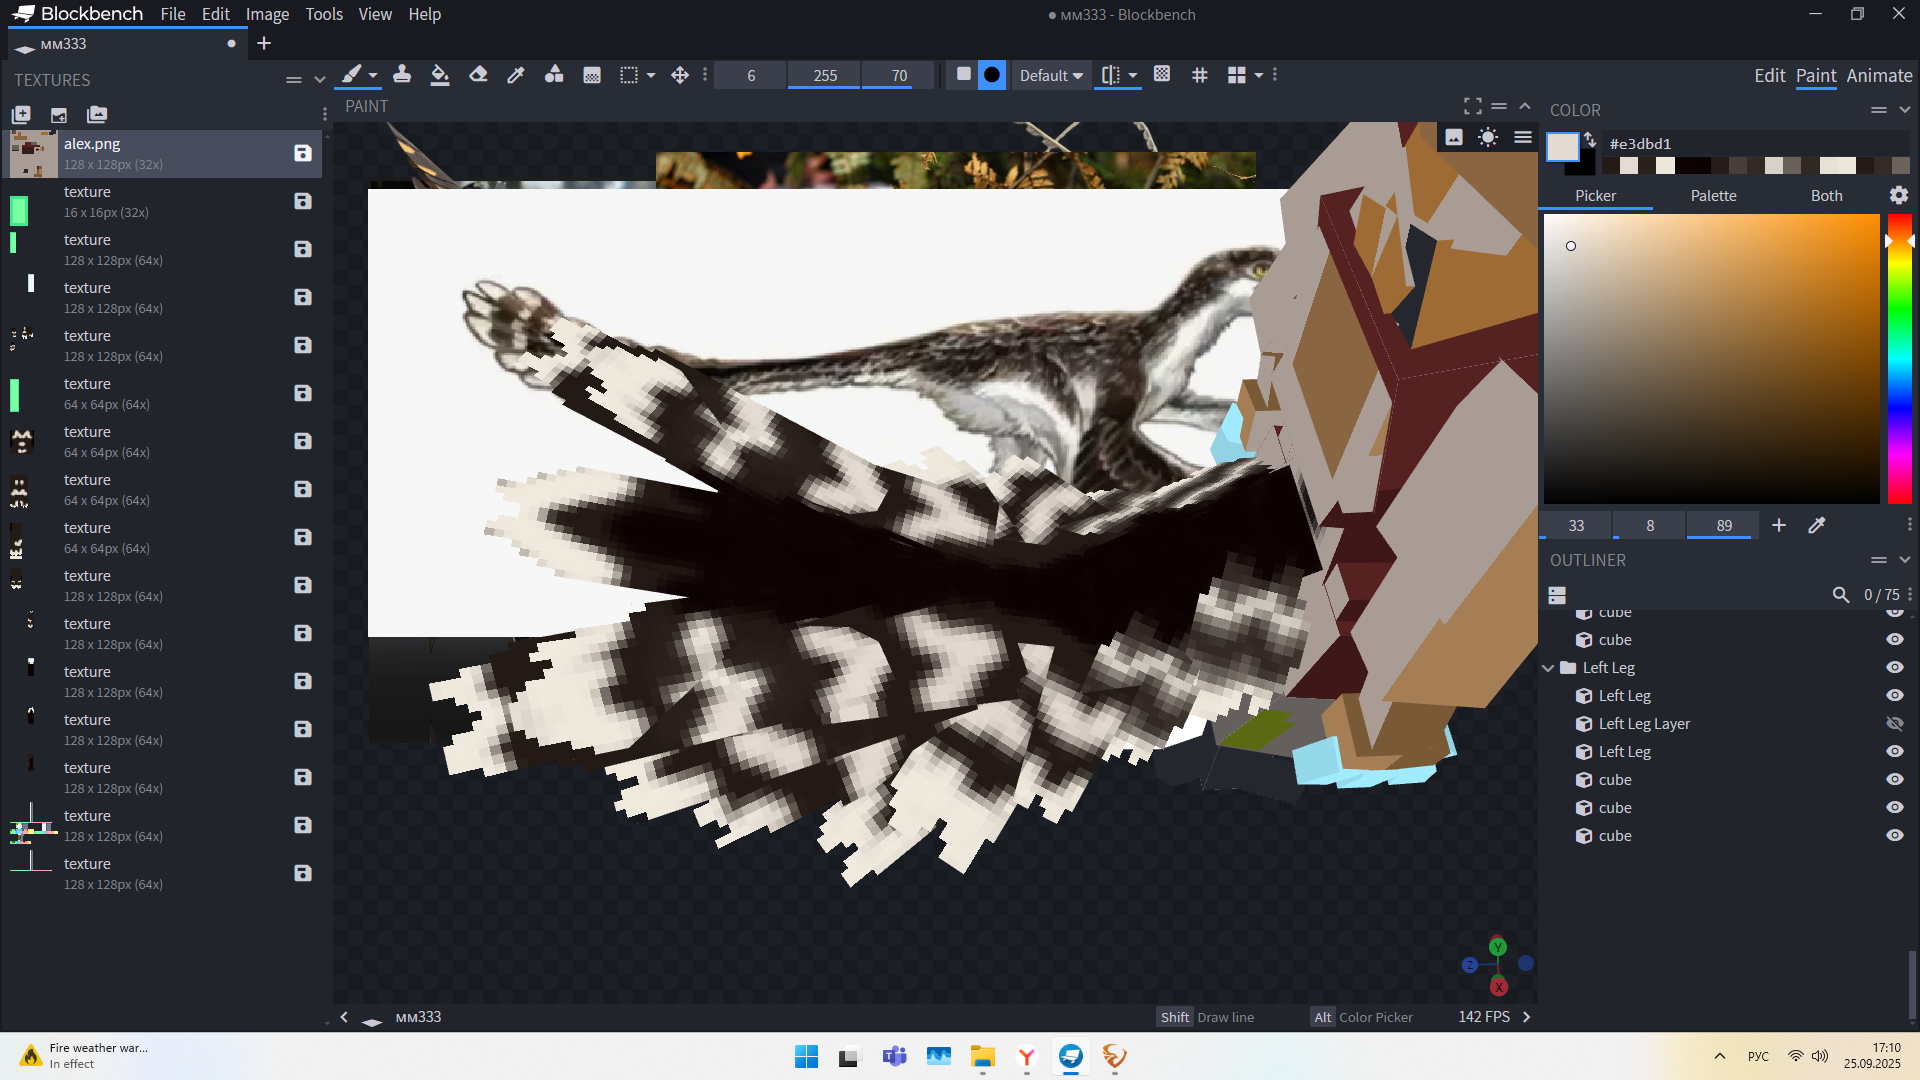Image resolution: width=1920 pixels, height=1080 pixels.
Task: Open the Default blend mode dropdown
Action: coord(1050,76)
